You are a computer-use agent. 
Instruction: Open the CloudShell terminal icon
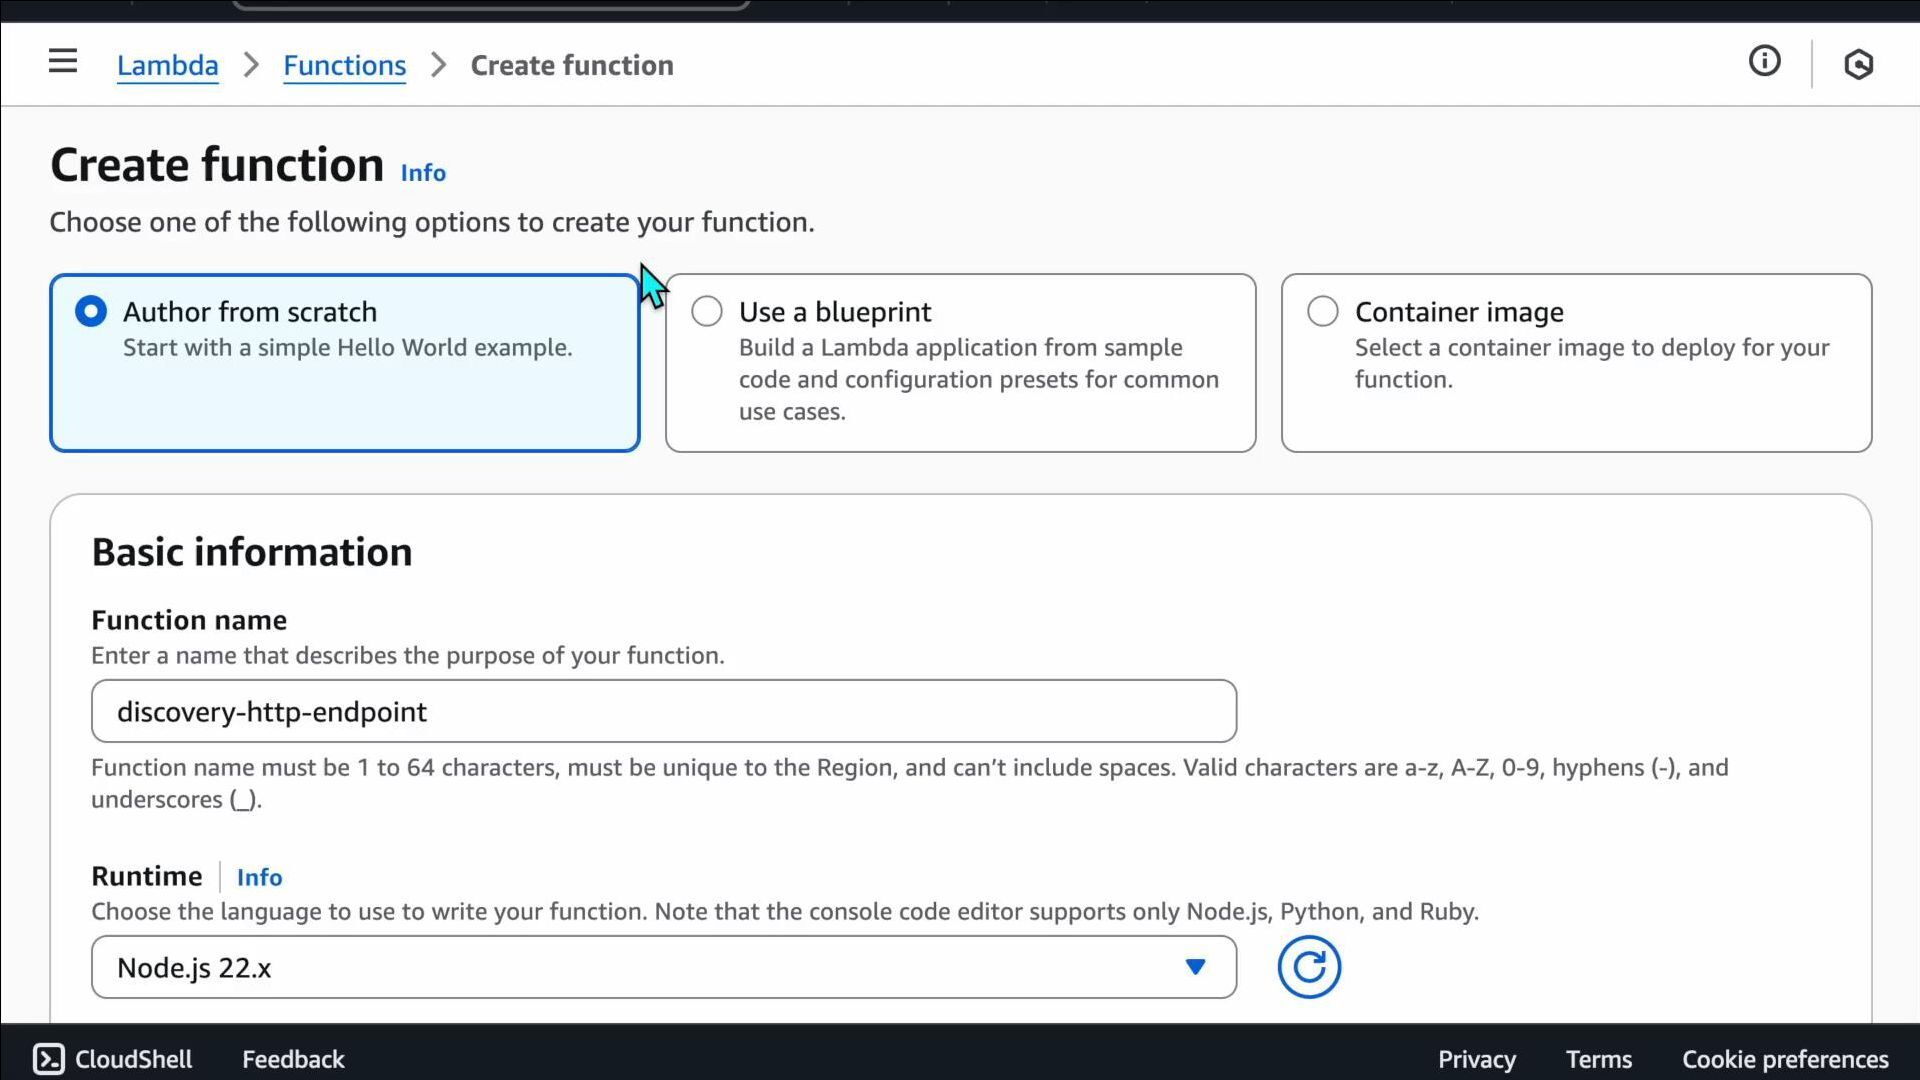pos(49,1059)
